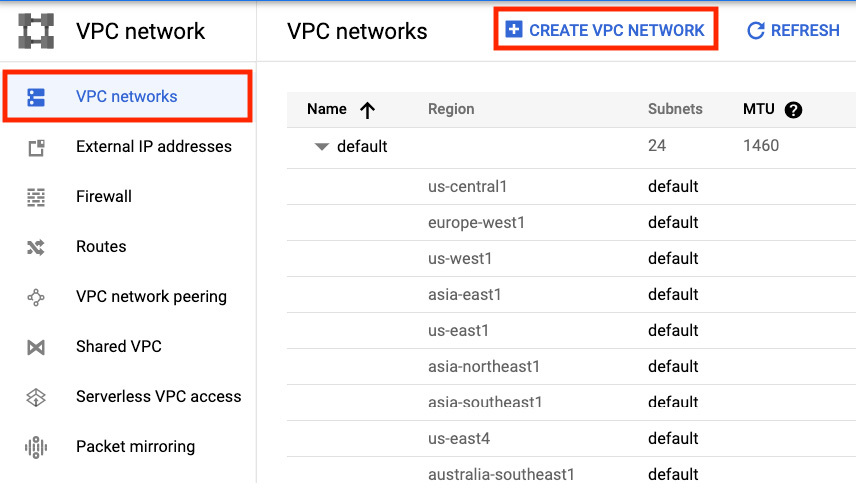Sort by Name using arrow
This screenshot has height=488, width=856.
pos(367,110)
